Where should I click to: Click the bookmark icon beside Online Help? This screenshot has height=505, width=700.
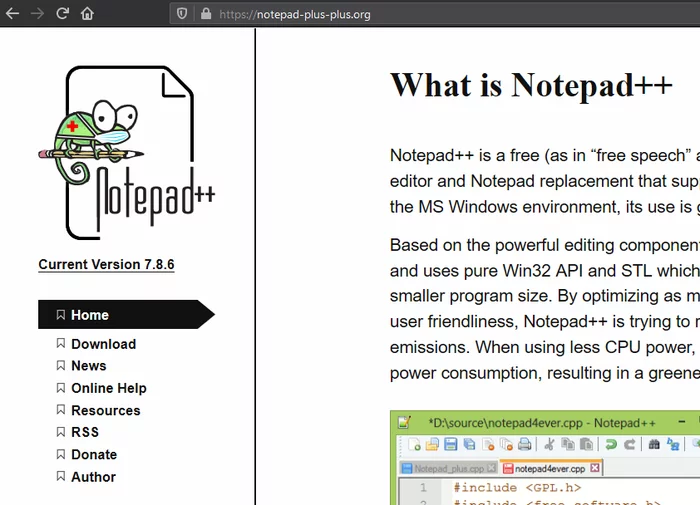(61, 388)
